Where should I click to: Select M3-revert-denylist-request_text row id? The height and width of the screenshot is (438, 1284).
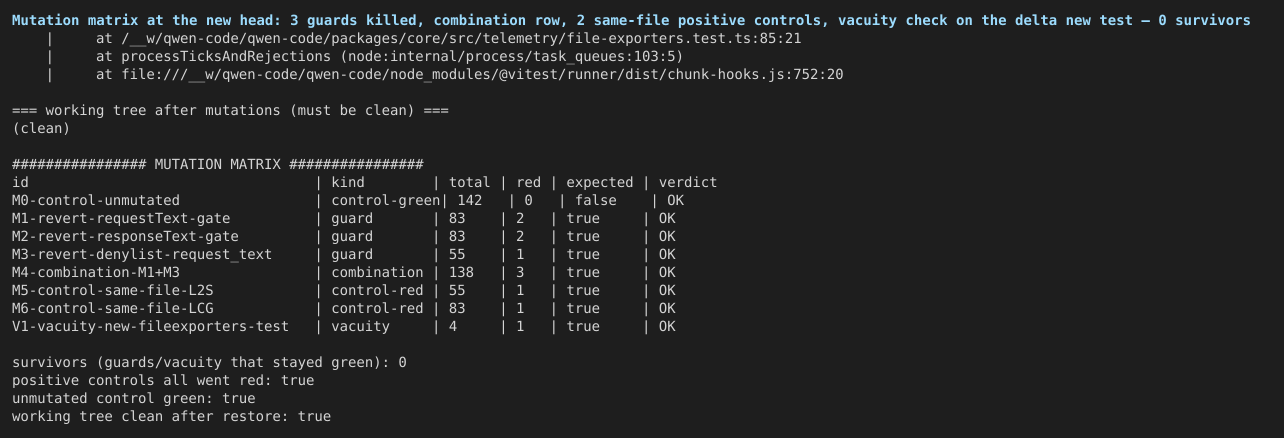[142, 254]
